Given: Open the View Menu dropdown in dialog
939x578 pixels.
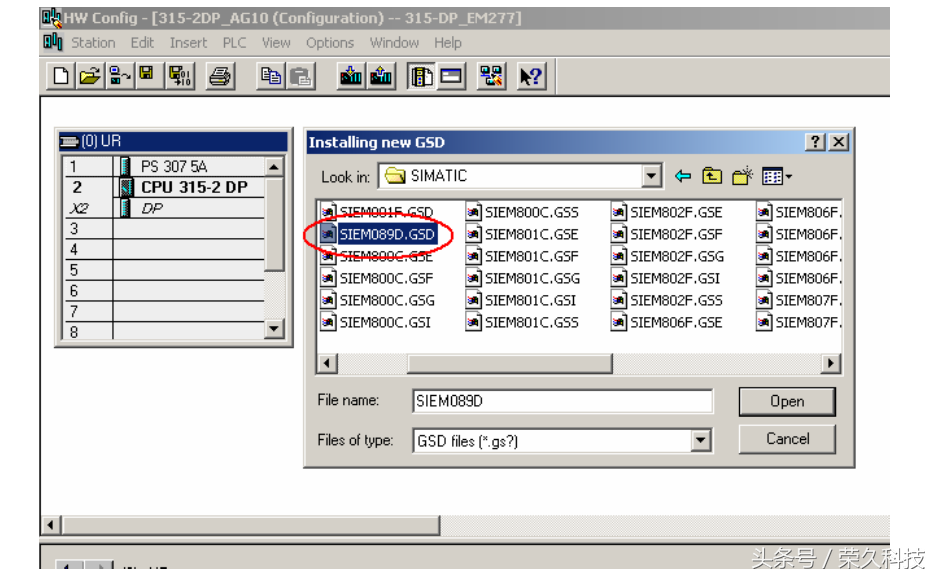Looking at the screenshot, I should (776, 176).
